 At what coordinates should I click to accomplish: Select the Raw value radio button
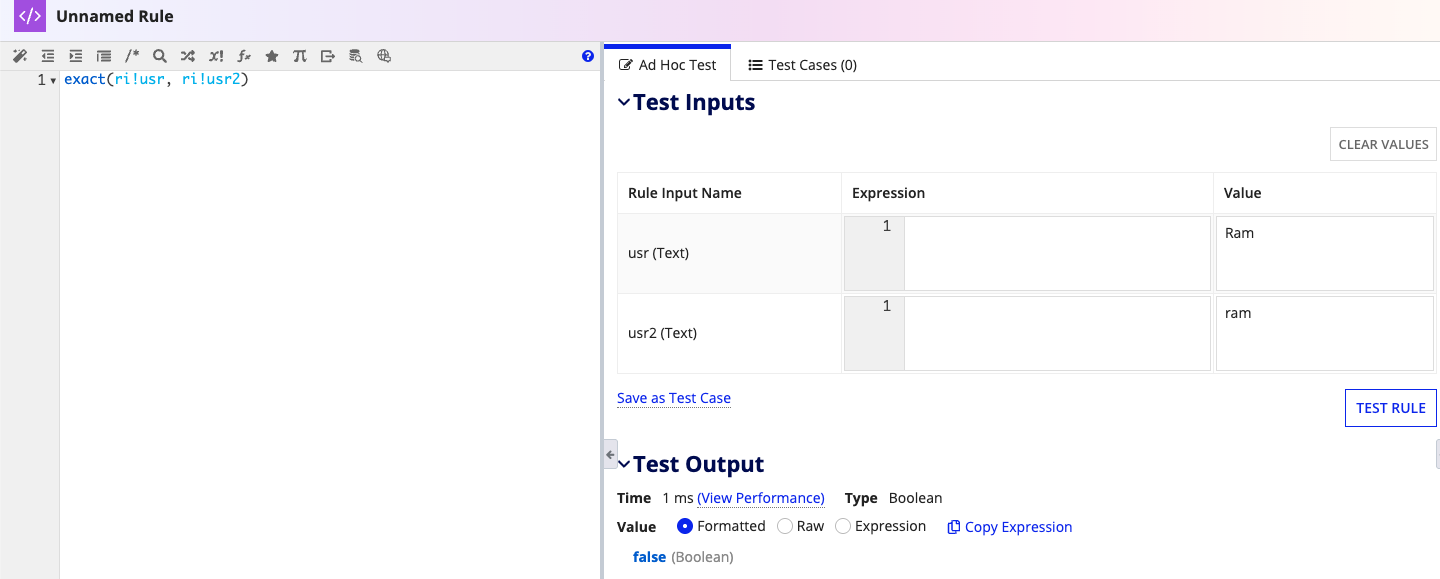pos(785,526)
